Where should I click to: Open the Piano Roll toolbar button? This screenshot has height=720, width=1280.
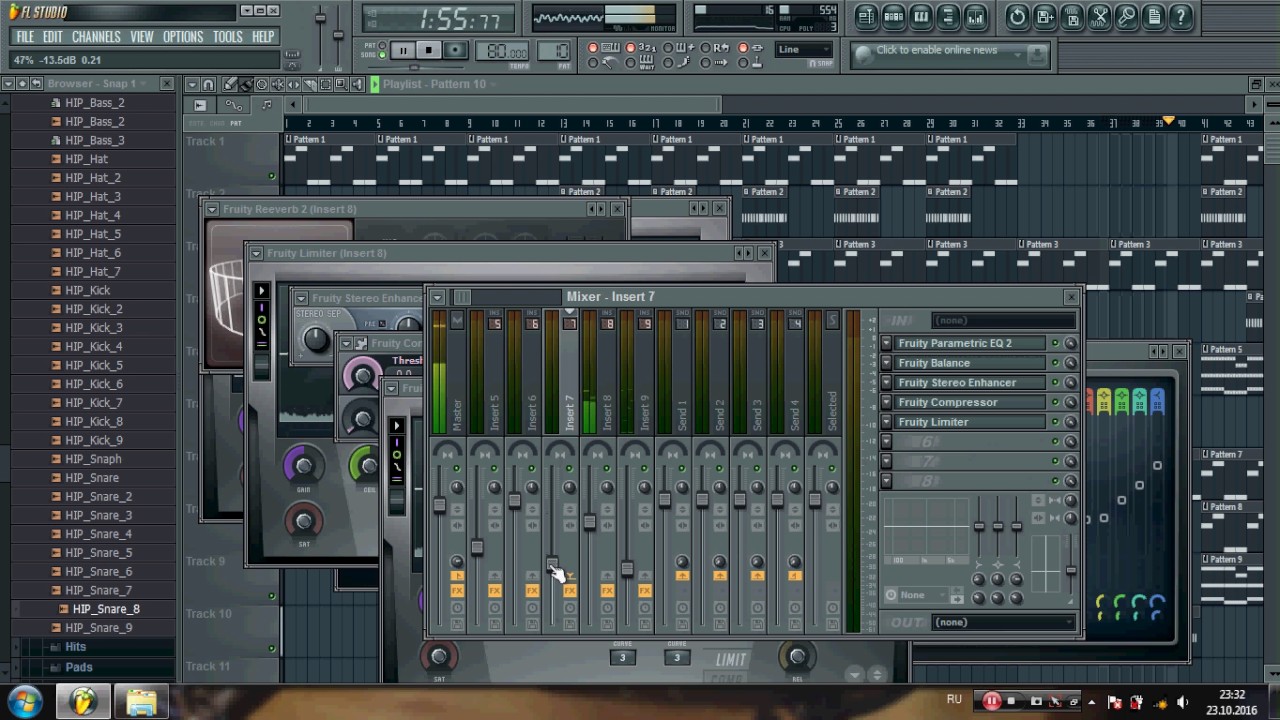click(x=921, y=17)
